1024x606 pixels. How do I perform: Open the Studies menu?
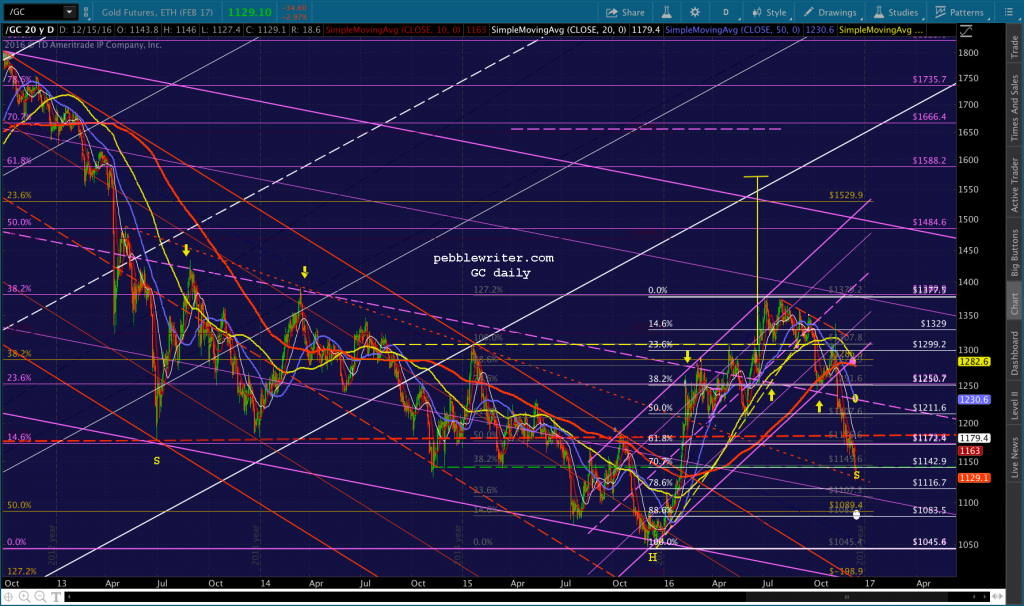tap(896, 12)
